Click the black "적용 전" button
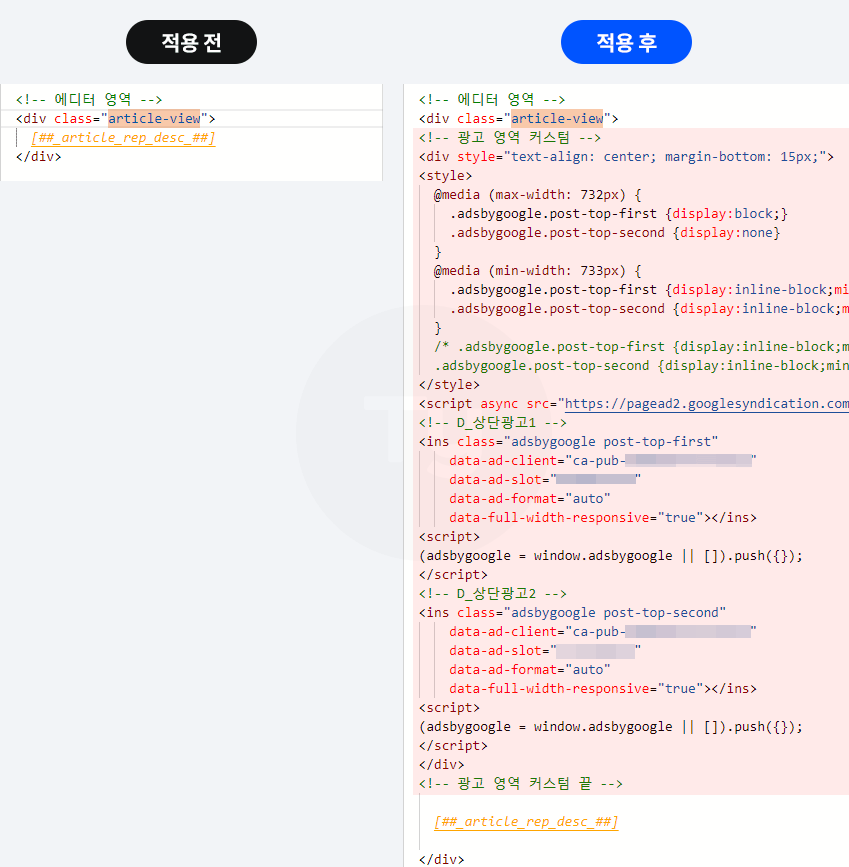The height and width of the screenshot is (867, 849). [x=190, y=42]
